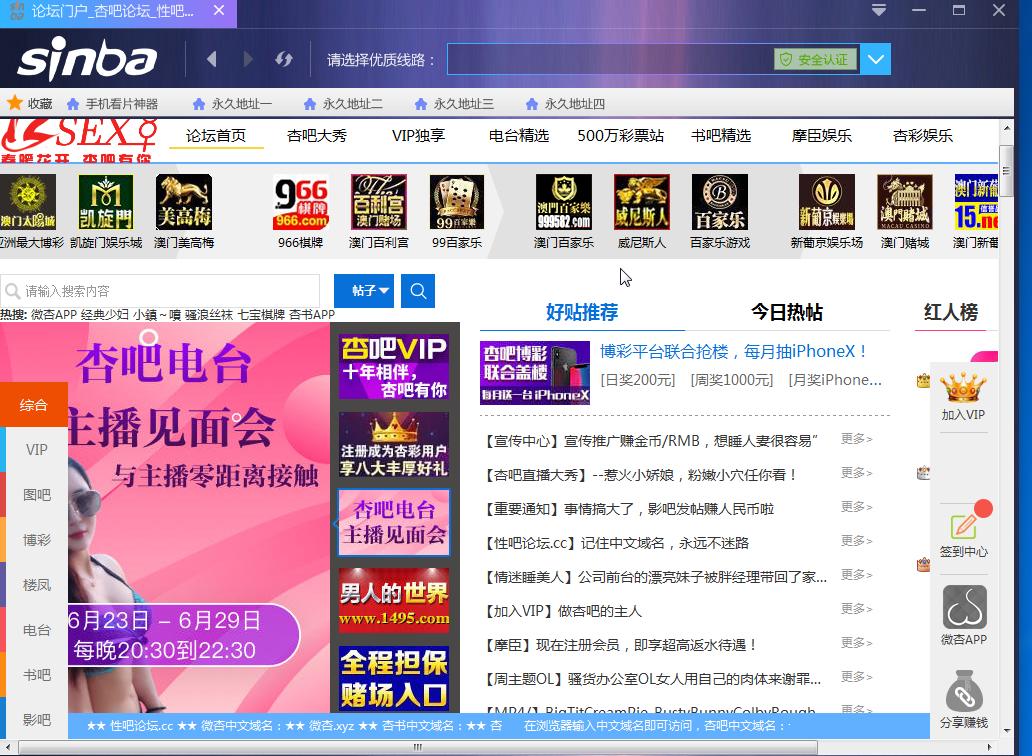
Task: Open 永久地址一 bookmark
Action: click(x=232, y=104)
